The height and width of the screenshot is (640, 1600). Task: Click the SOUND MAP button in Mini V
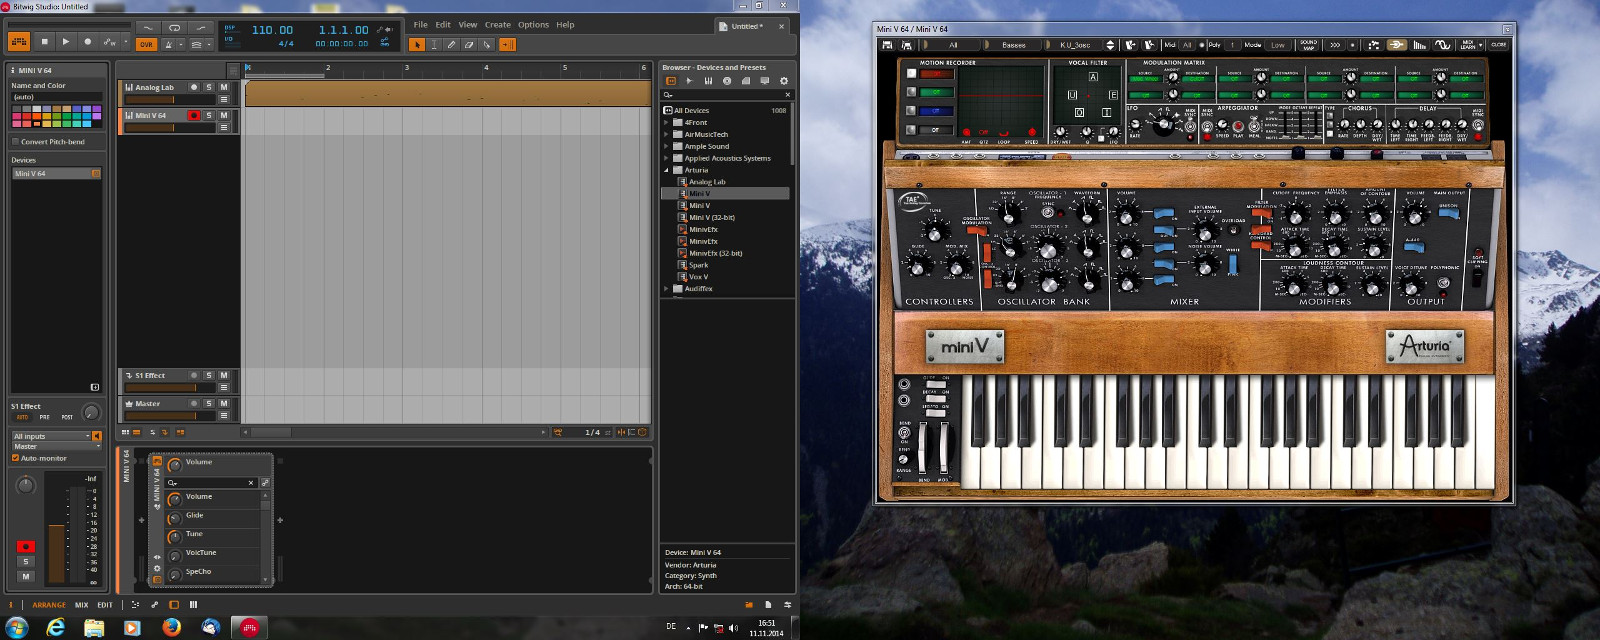[x=1308, y=45]
